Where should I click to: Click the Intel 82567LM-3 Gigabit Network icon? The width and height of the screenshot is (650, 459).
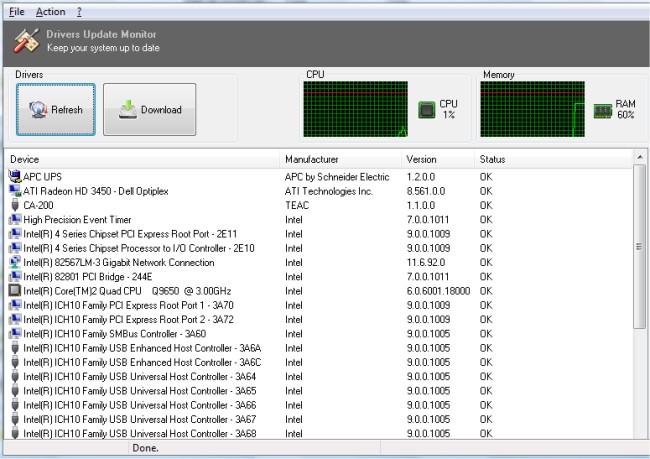point(14,262)
